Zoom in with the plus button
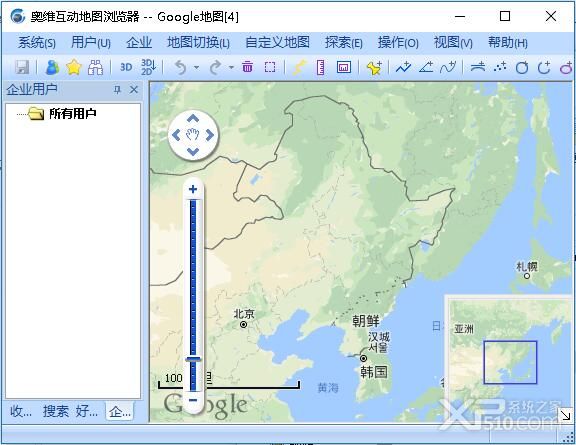 [193, 189]
